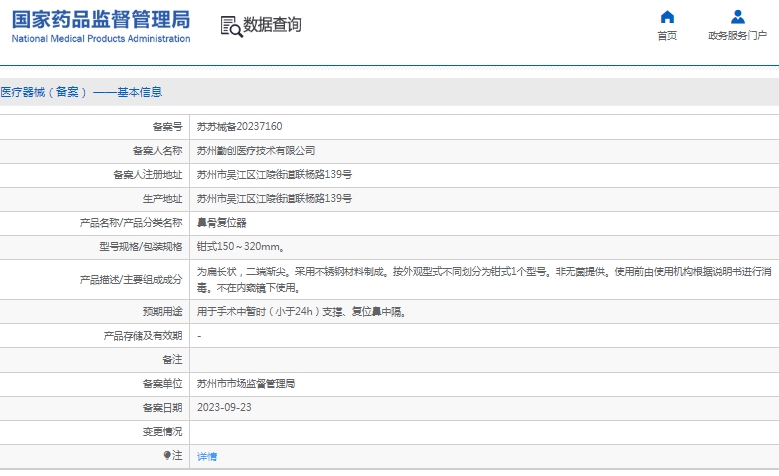The height and width of the screenshot is (476, 779).
Task: Click the 政务服务门户 text link
Action: pos(738,35)
